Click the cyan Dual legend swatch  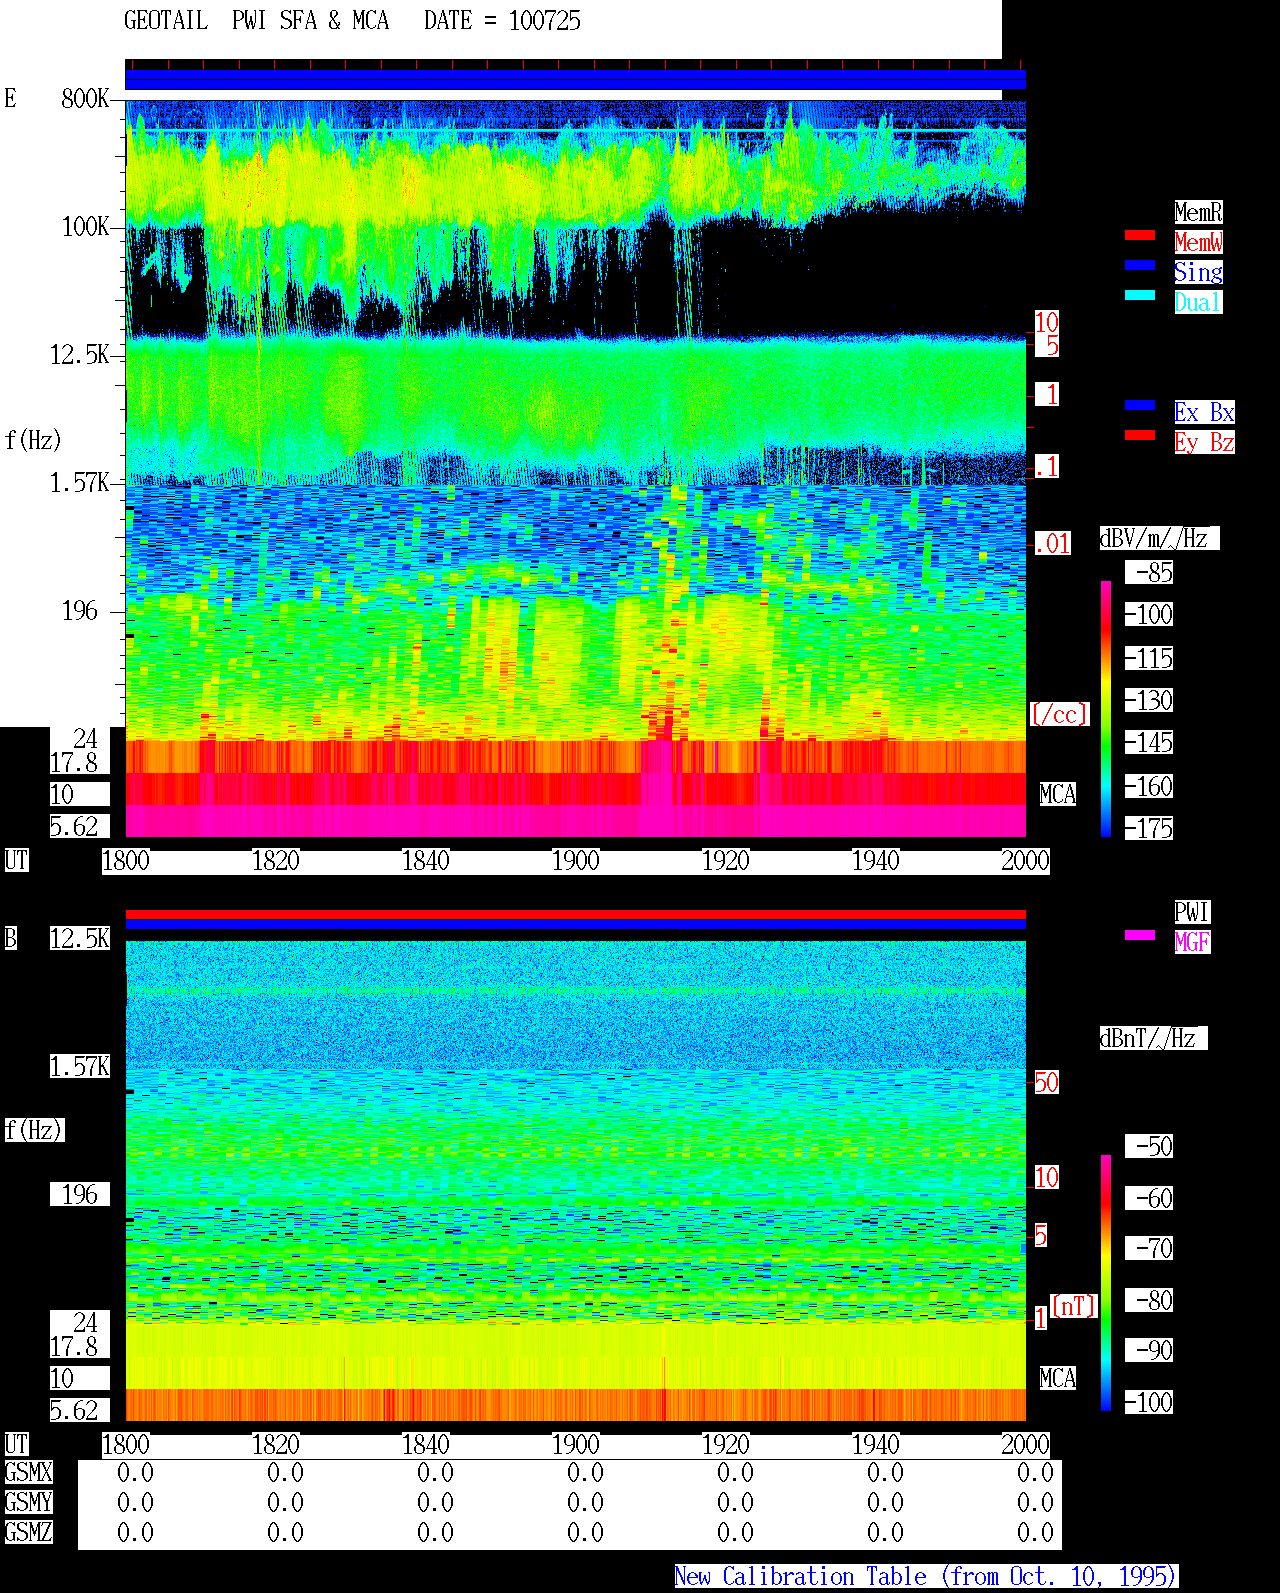1140,295
